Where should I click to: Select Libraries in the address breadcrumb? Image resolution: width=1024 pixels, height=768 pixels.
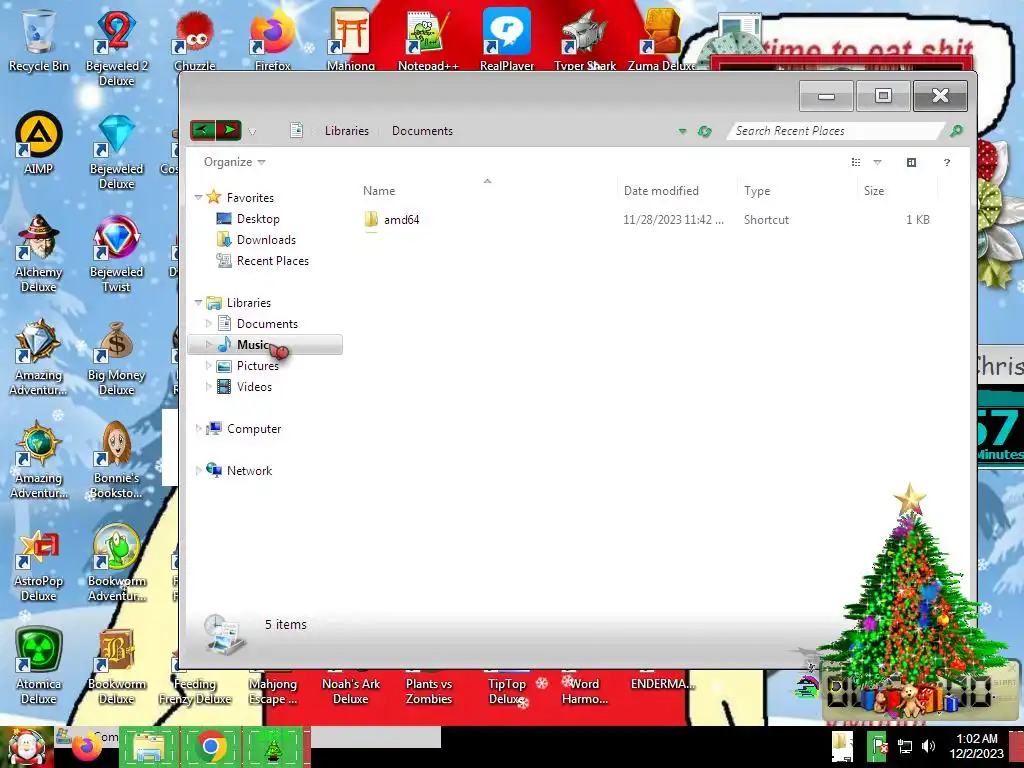[347, 131]
